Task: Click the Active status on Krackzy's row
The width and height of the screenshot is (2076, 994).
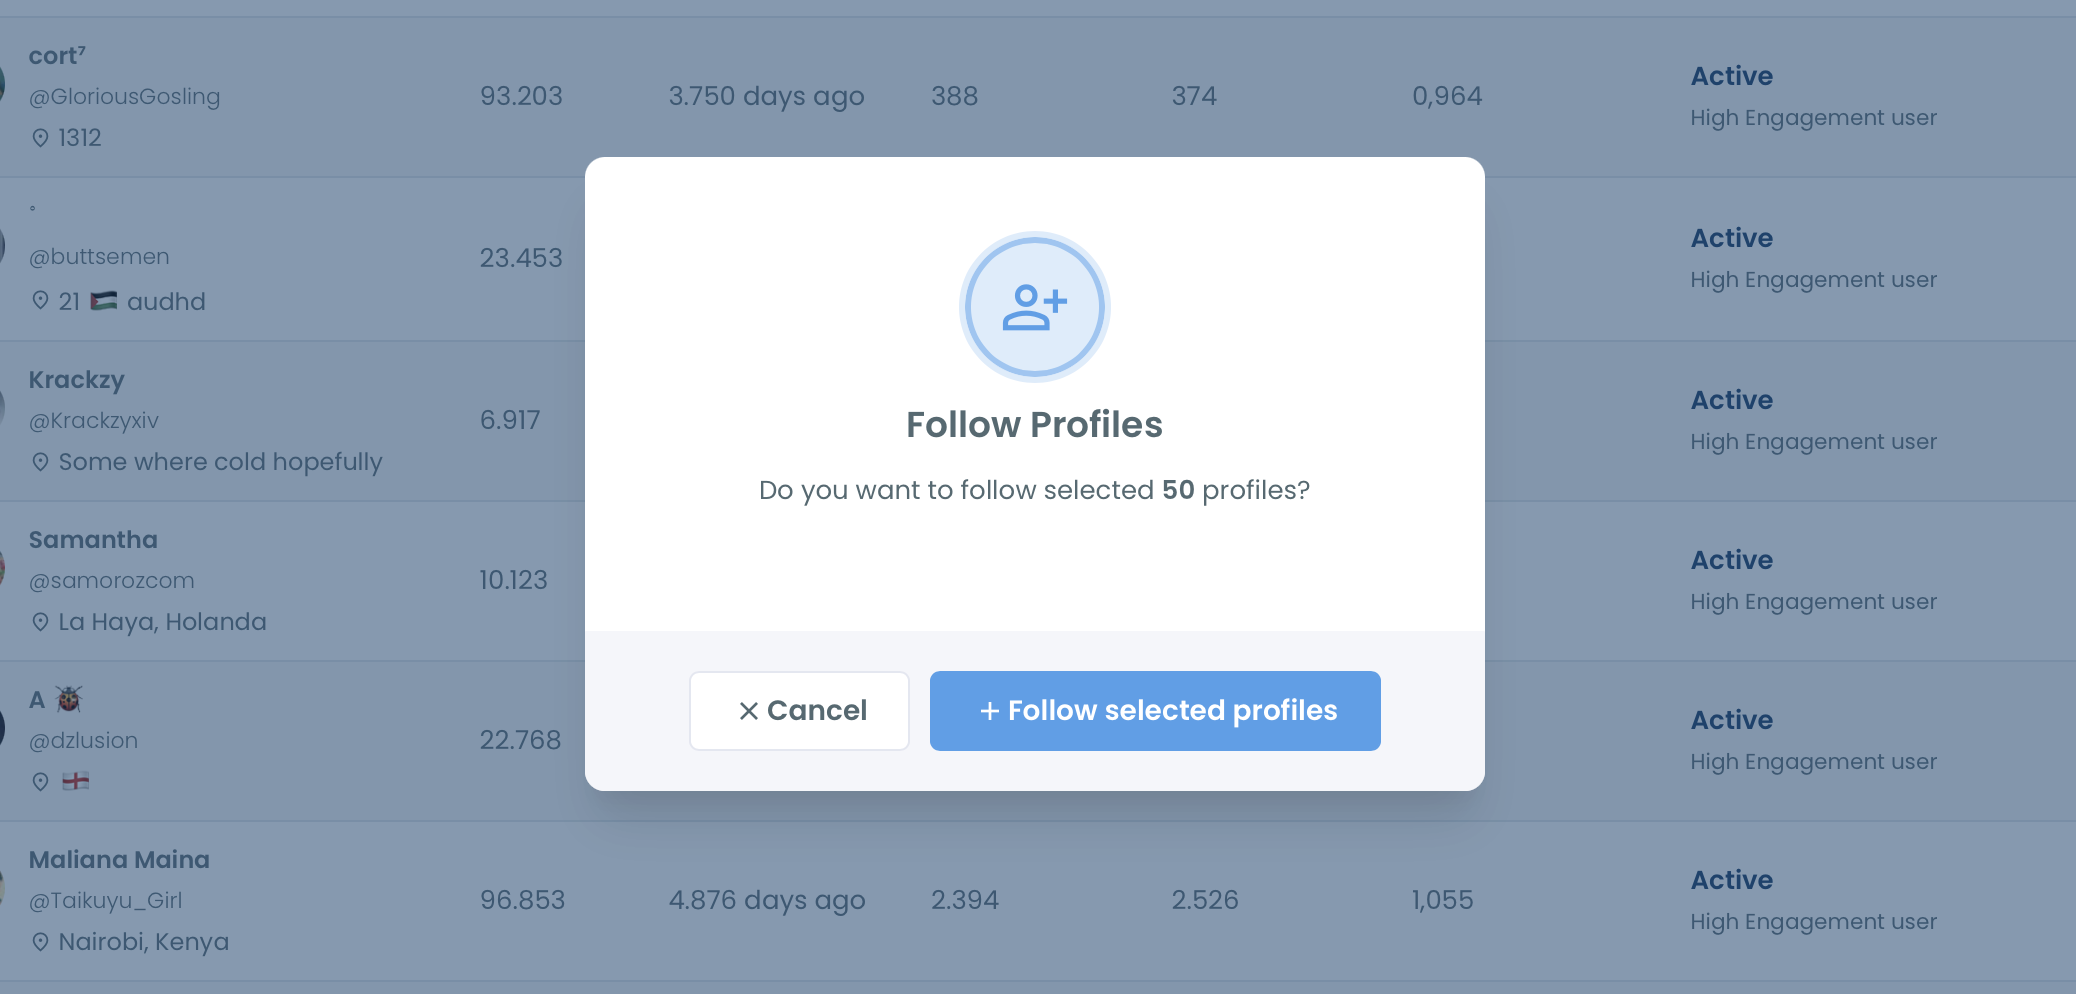Action: 1731,399
